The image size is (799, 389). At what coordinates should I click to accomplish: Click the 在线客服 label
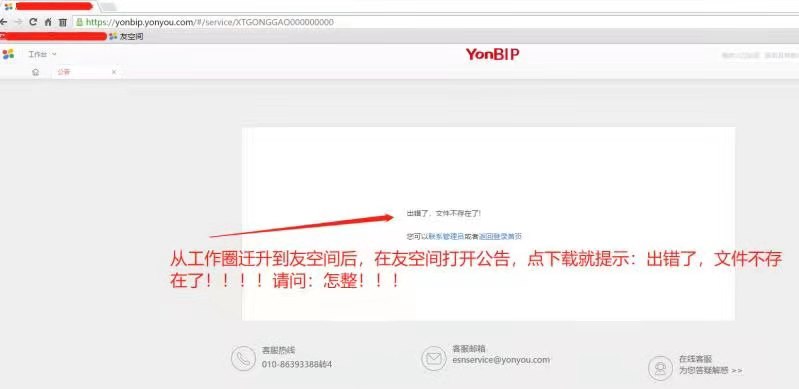[x=695, y=359]
